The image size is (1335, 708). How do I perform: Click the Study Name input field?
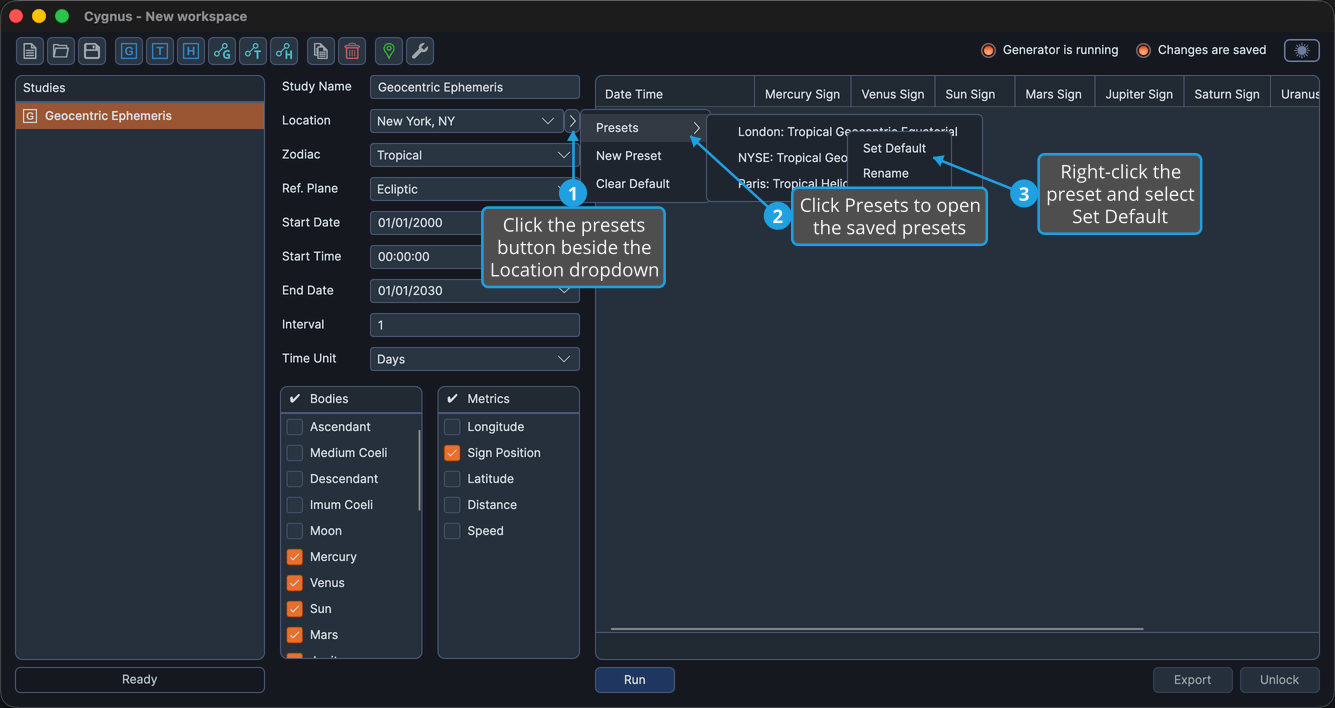[474, 87]
